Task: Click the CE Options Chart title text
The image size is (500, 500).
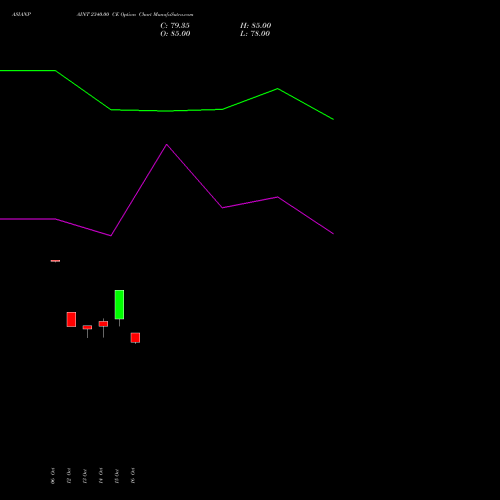Action: [135, 15]
